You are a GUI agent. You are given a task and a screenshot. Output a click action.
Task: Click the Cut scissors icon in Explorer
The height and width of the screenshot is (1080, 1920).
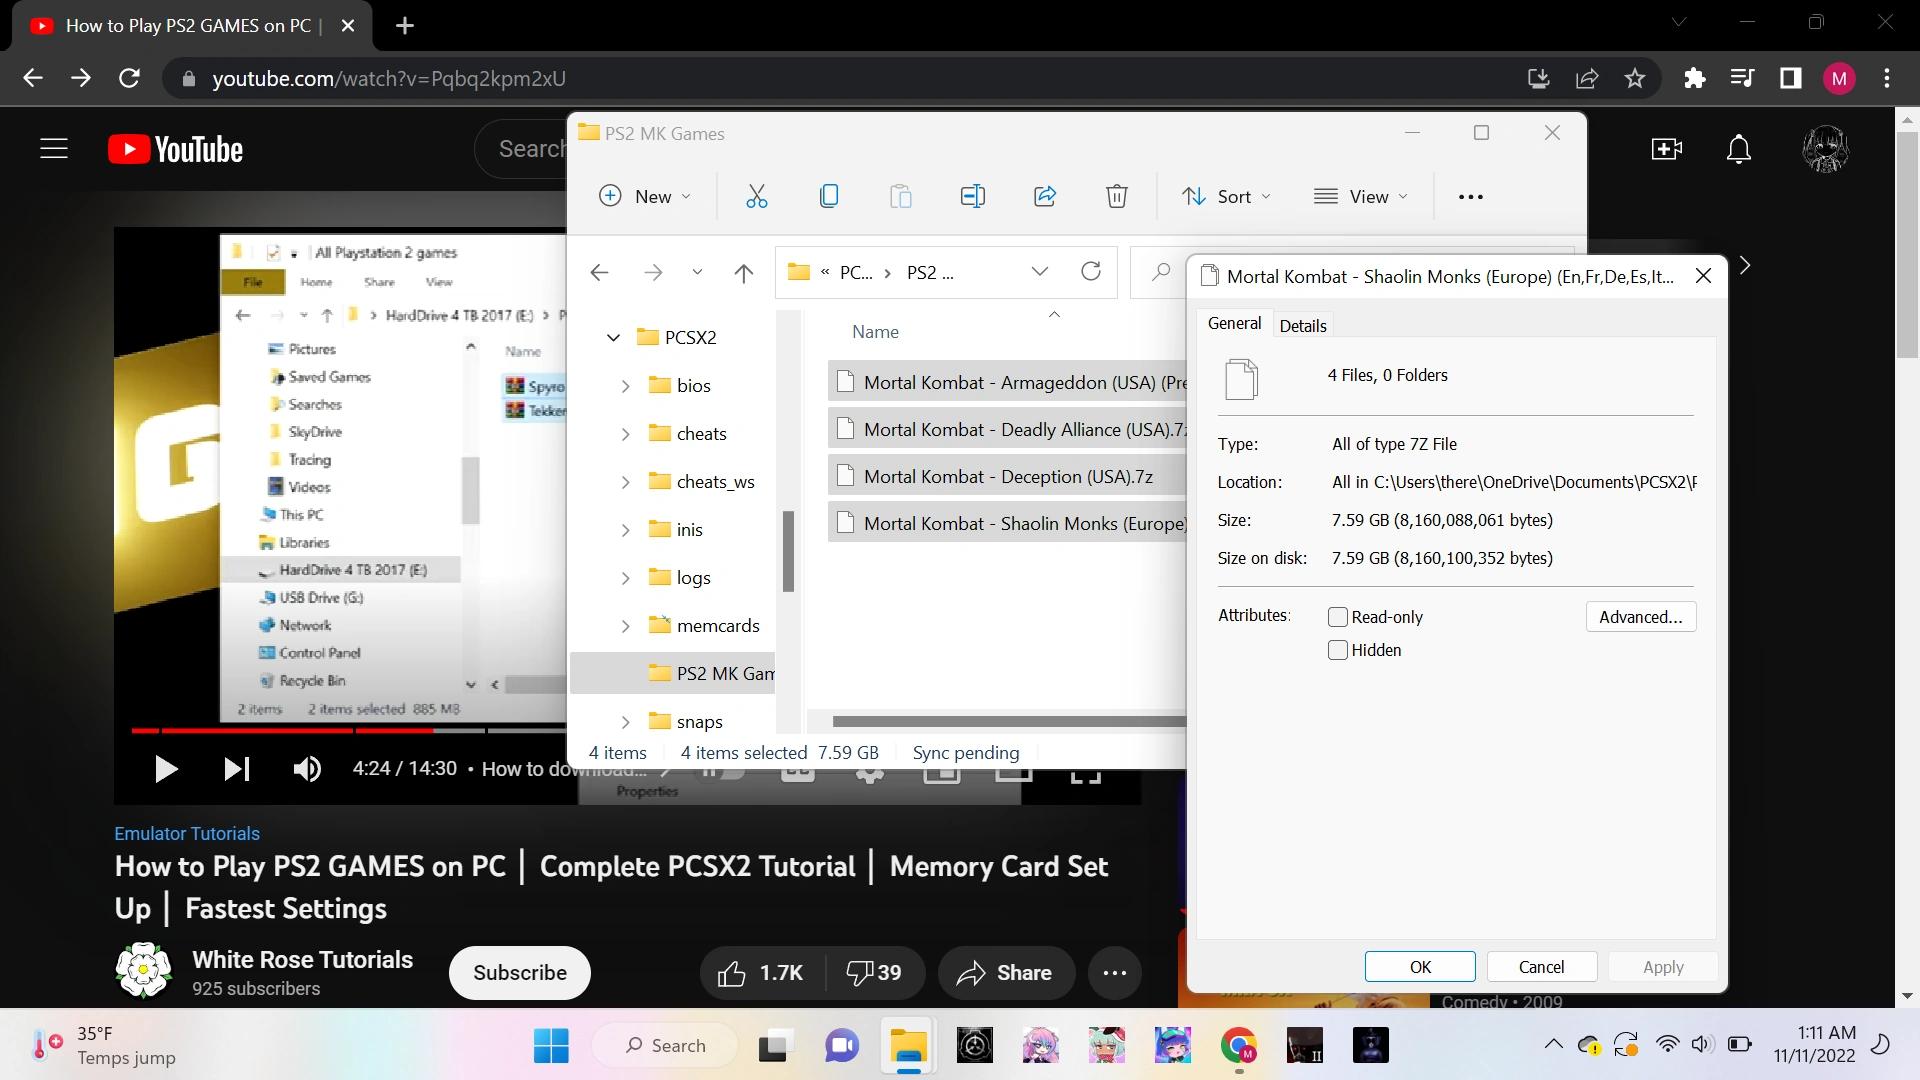click(757, 197)
